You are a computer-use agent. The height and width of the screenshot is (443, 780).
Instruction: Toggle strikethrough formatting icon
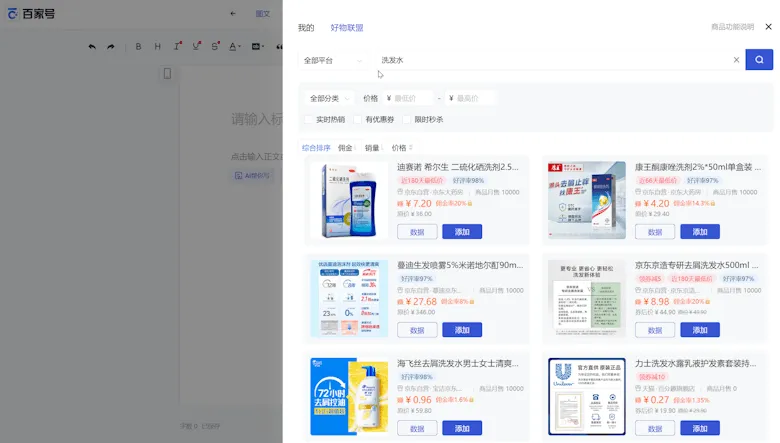(215, 46)
